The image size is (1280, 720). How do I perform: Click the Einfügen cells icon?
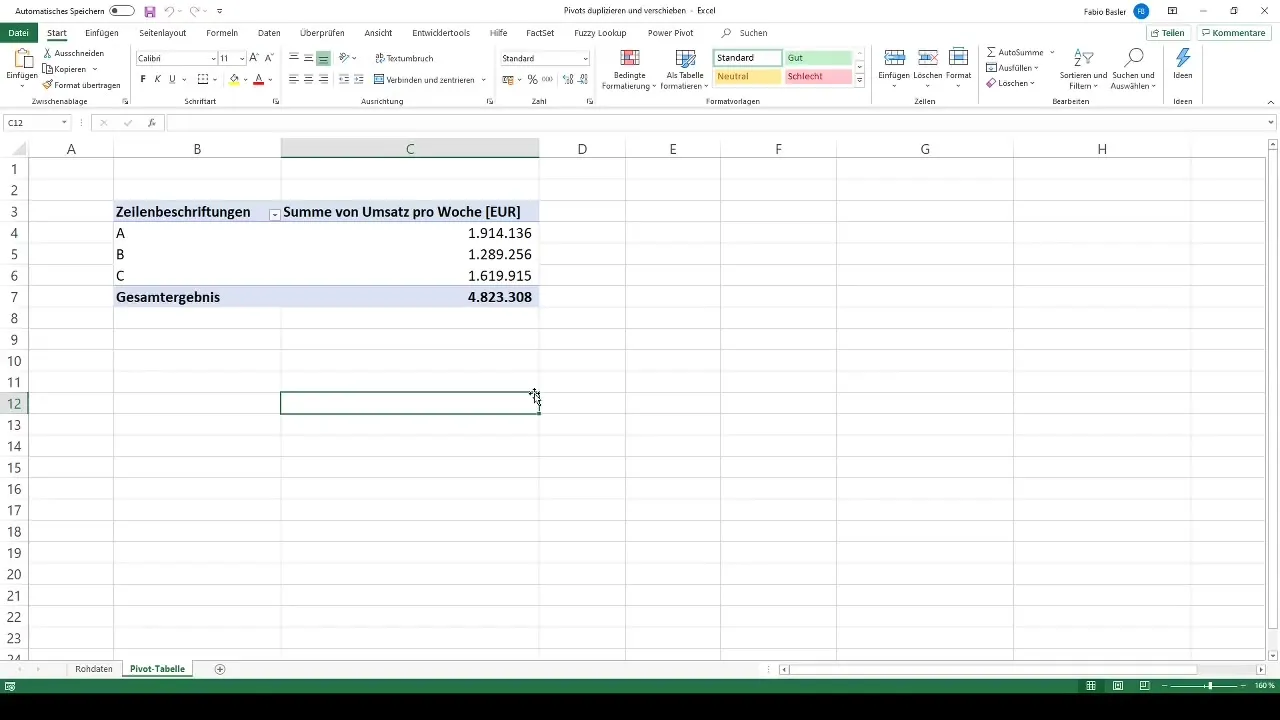tap(895, 57)
